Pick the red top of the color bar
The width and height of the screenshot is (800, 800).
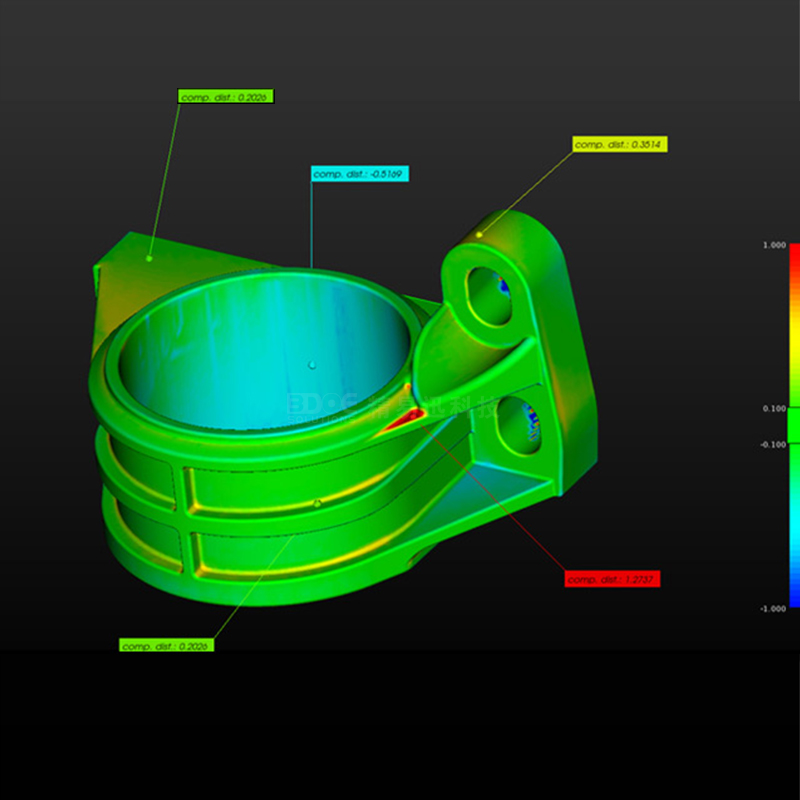tap(794, 252)
